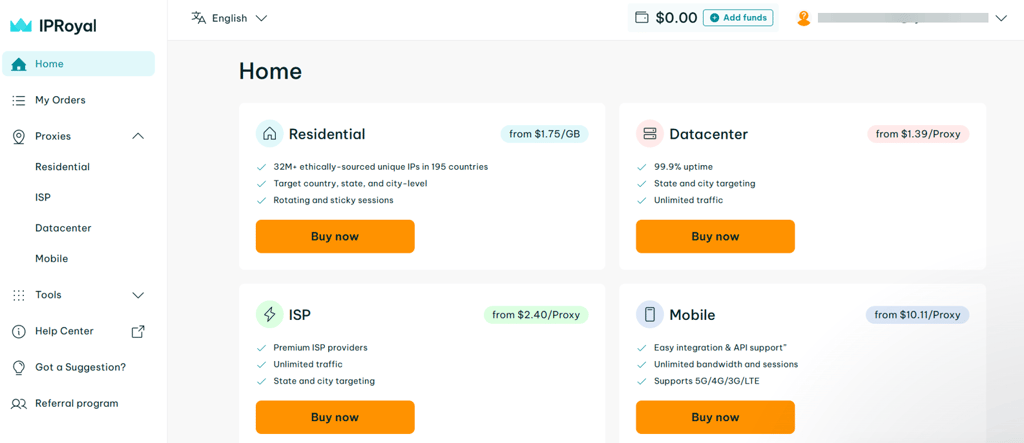Click the Tools grid icon

pyautogui.click(x=19, y=295)
